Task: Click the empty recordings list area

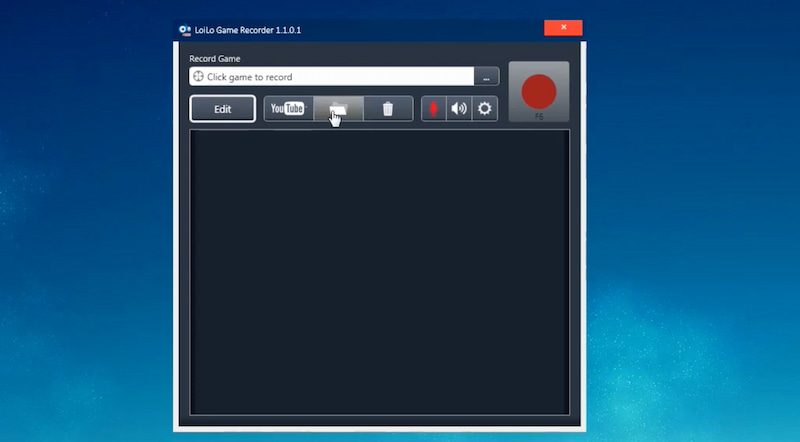Action: tap(379, 270)
